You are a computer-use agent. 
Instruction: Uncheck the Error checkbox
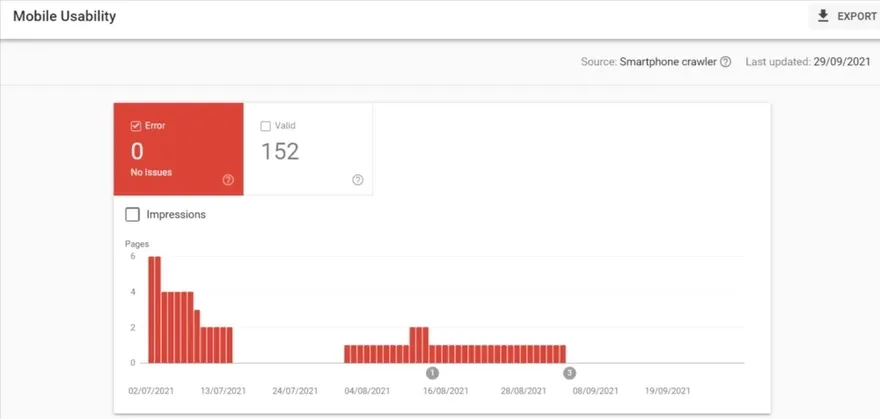pos(135,126)
